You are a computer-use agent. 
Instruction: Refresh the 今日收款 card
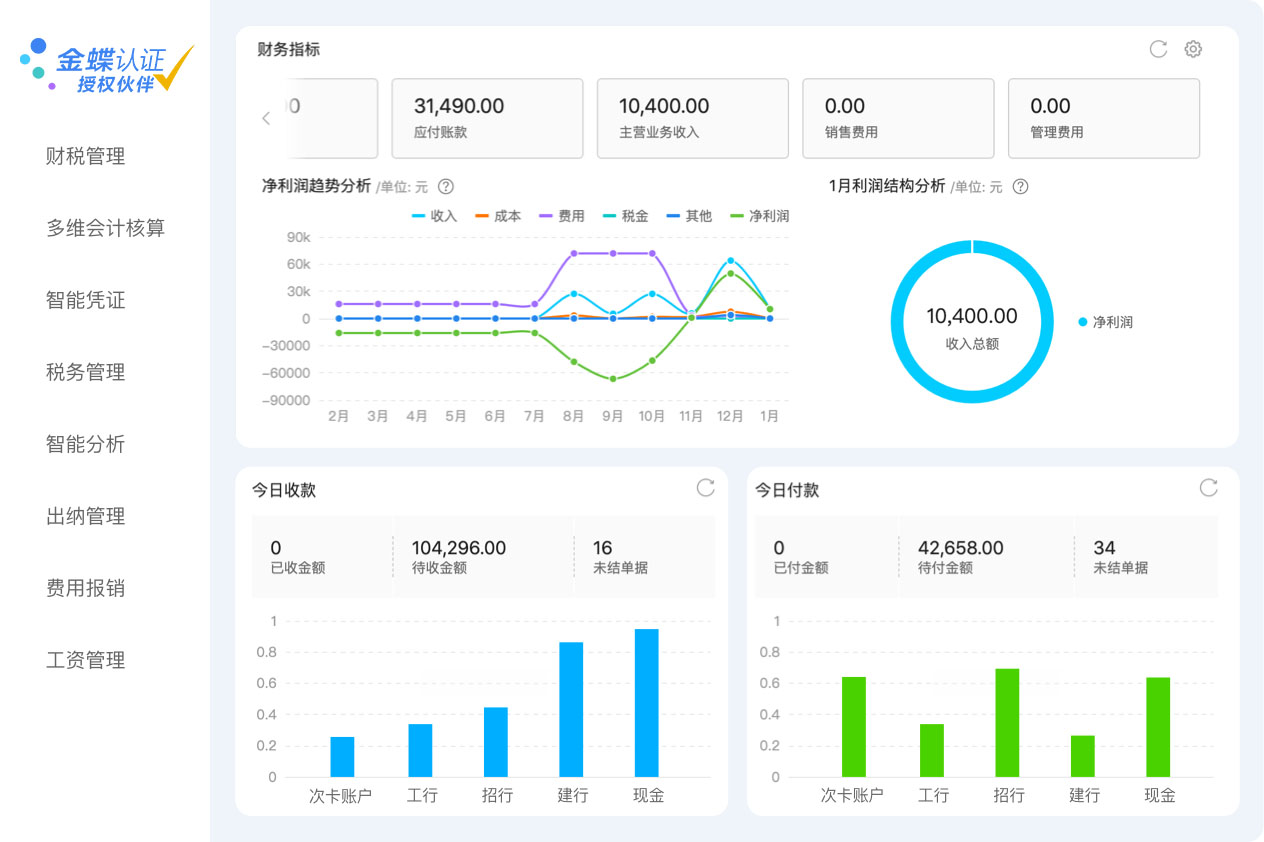706,488
